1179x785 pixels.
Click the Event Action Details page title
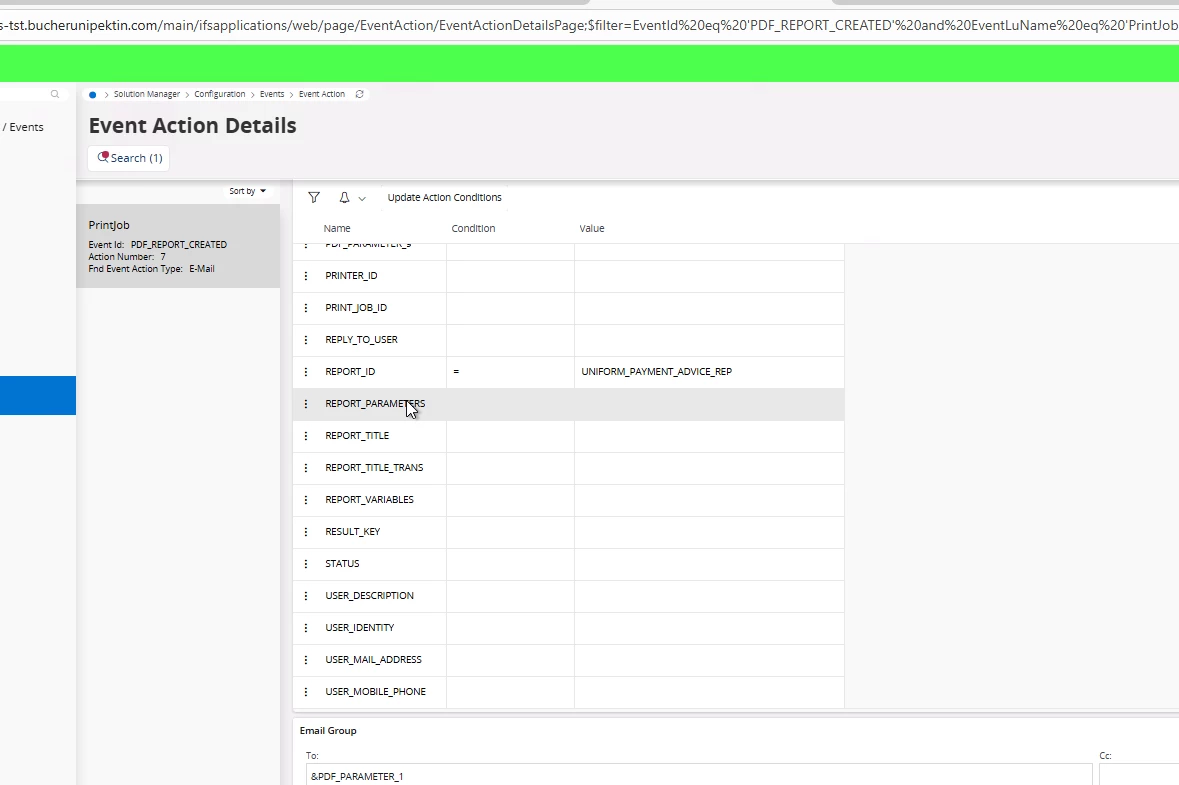(x=192, y=126)
